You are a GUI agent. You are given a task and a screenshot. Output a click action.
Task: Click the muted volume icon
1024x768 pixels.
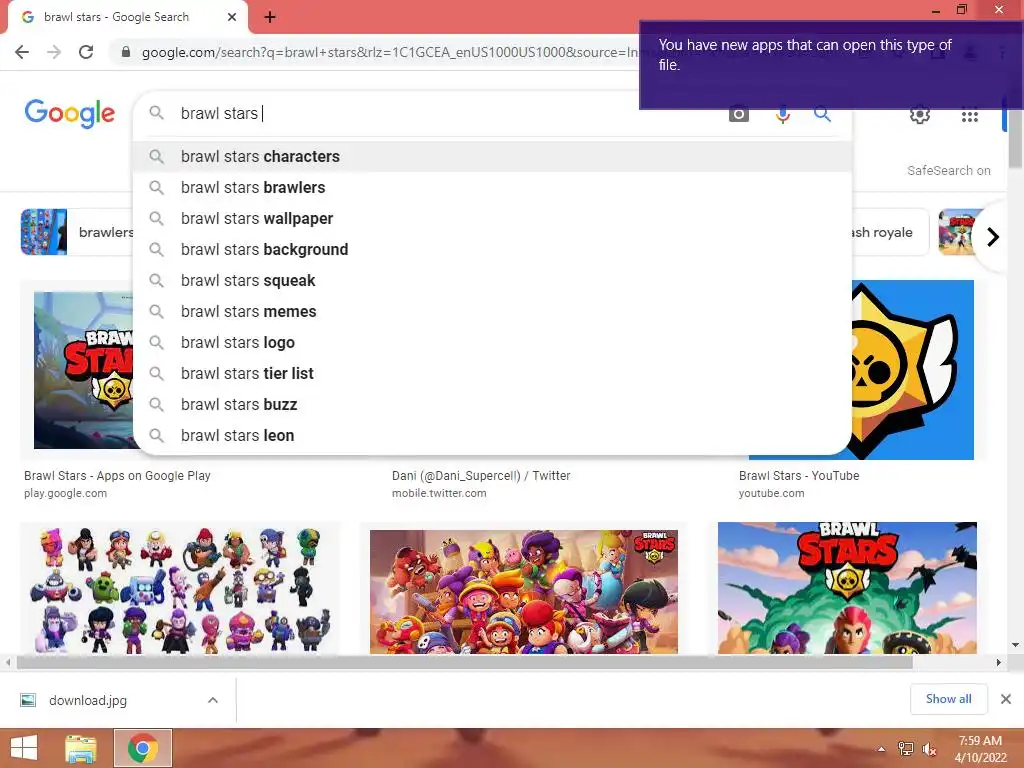point(929,749)
